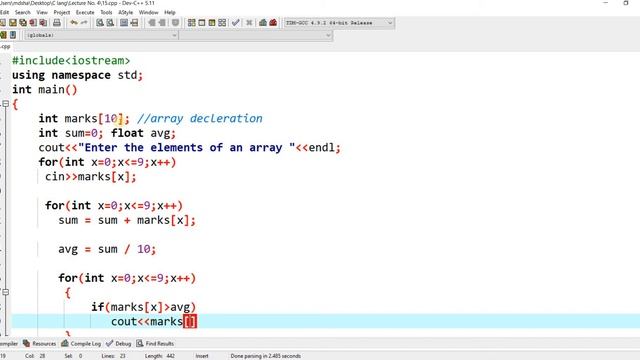Image resolution: width=640 pixels, height=360 pixels.
Task: Click the 'cin>>marks[x];' line
Action: 91,177
